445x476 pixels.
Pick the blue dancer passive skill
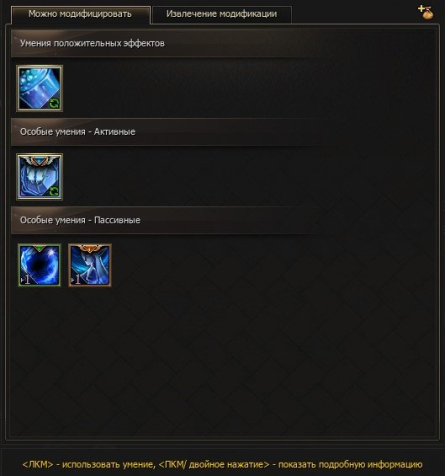tap(90, 265)
